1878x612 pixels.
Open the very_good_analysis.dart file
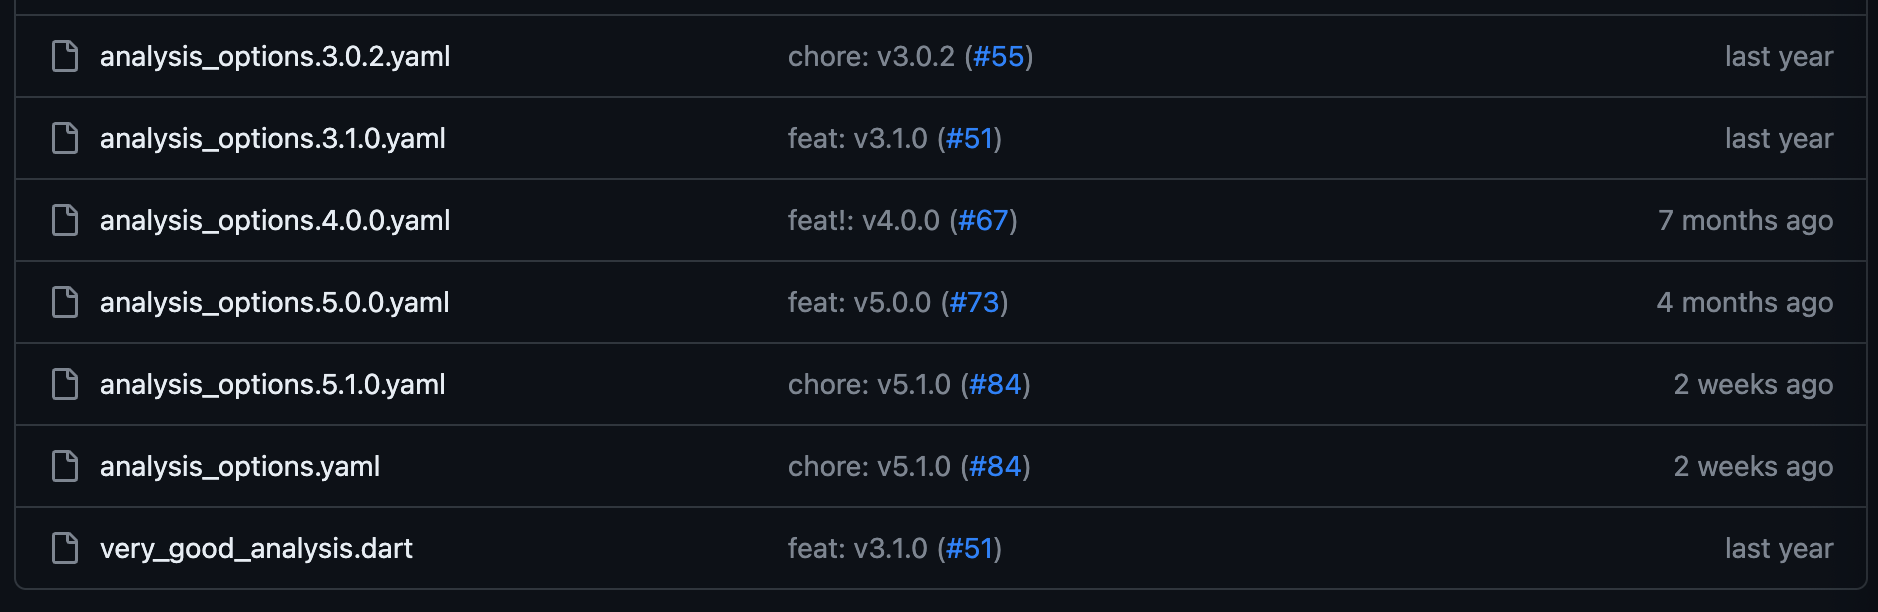pyautogui.click(x=256, y=549)
